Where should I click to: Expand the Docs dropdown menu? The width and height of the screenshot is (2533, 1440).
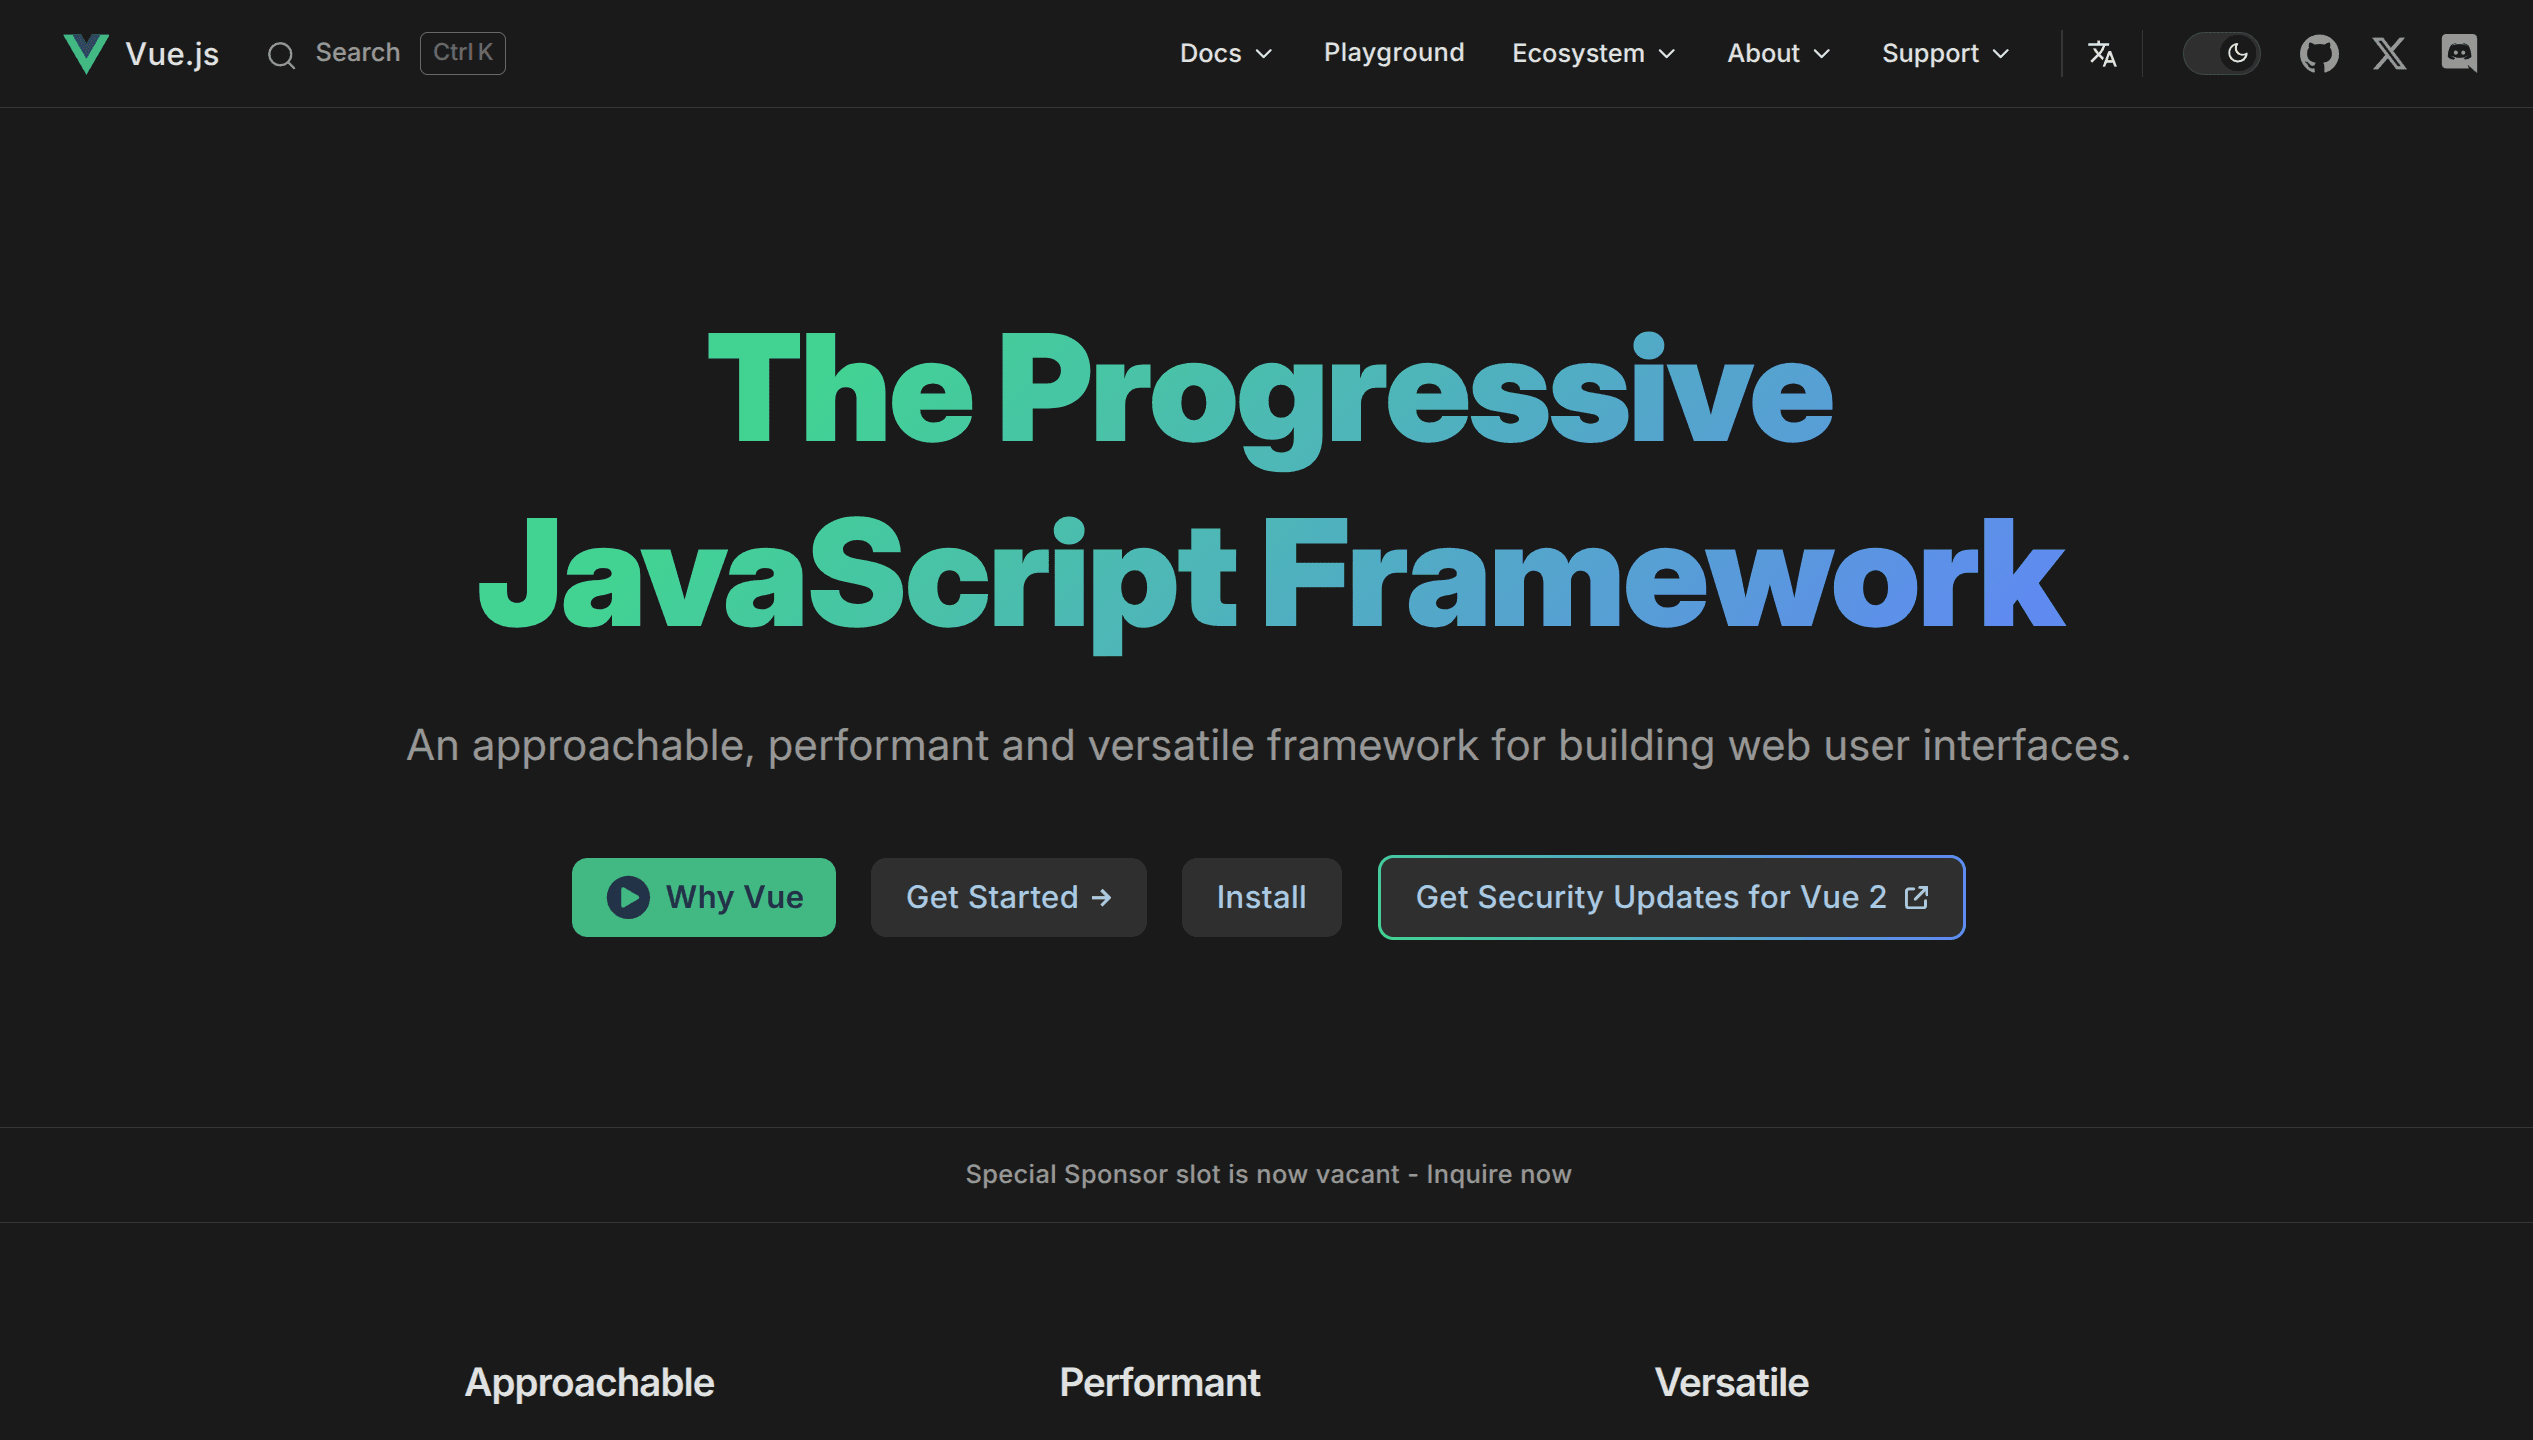tap(1226, 53)
